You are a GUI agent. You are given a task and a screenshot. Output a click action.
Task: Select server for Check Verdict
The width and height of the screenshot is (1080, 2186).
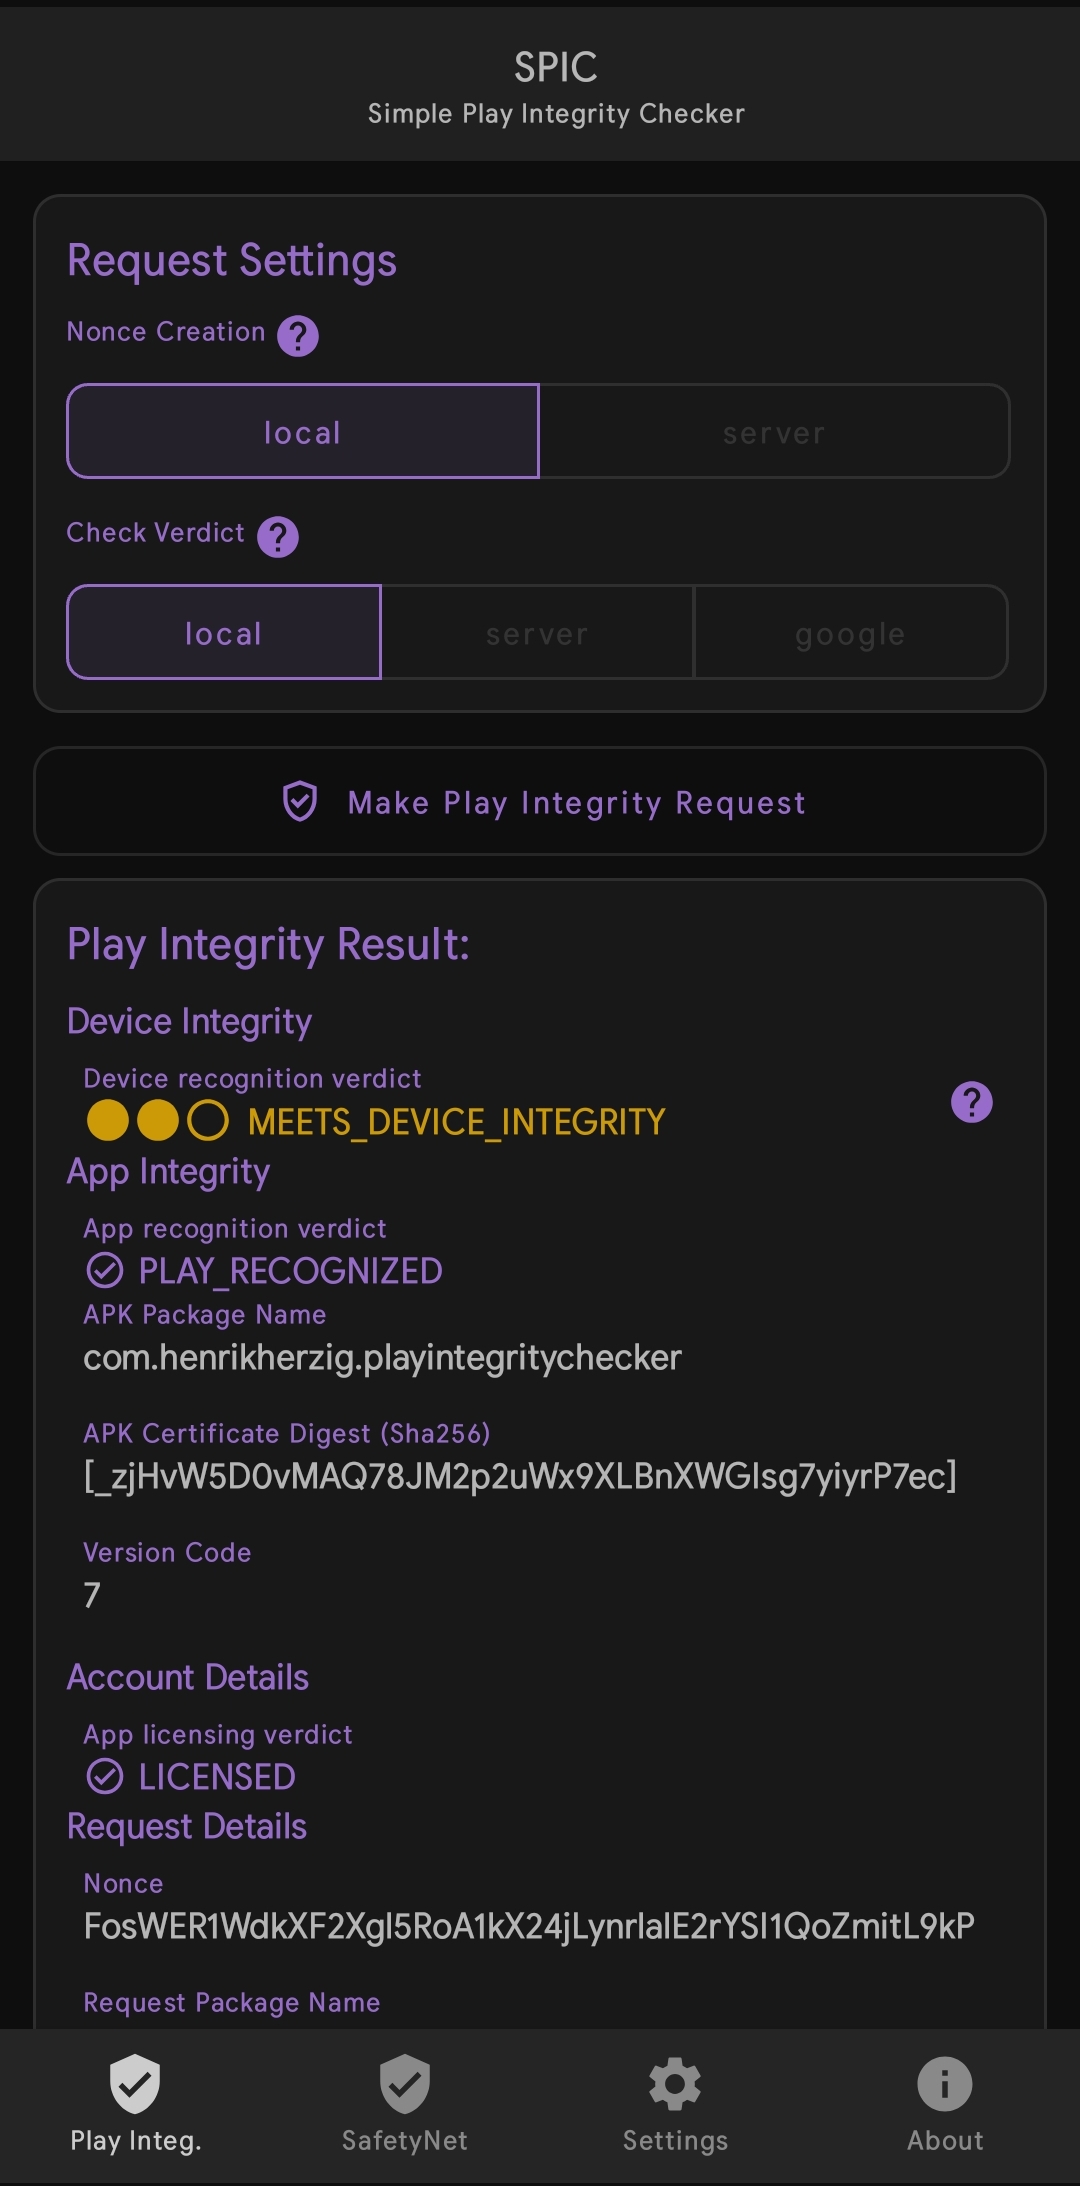pyautogui.click(x=537, y=632)
